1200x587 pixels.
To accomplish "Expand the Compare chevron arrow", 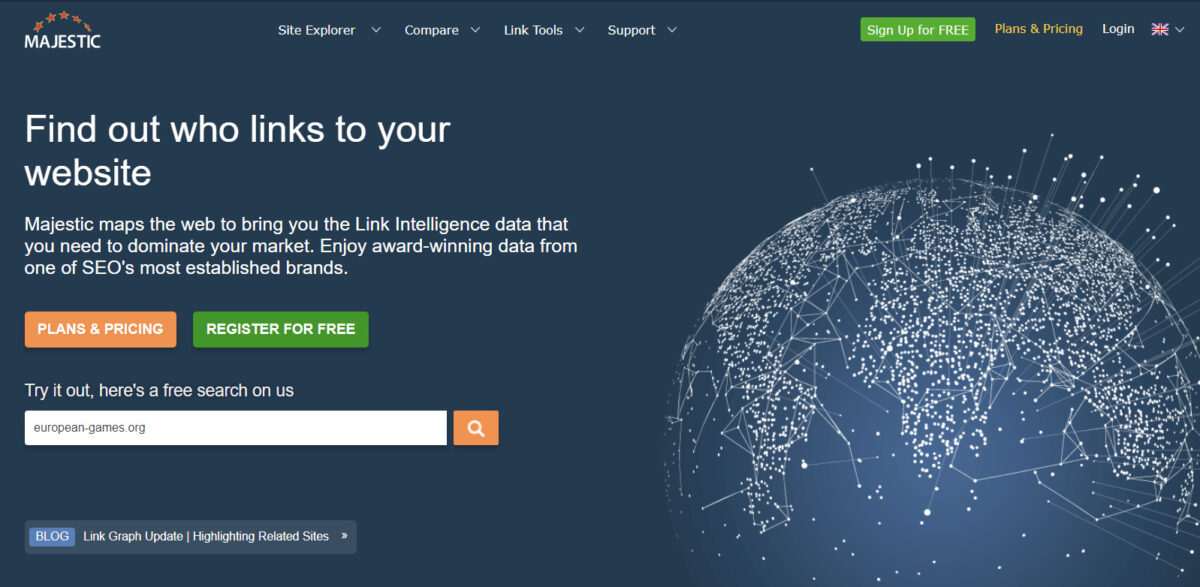I will pos(475,30).
